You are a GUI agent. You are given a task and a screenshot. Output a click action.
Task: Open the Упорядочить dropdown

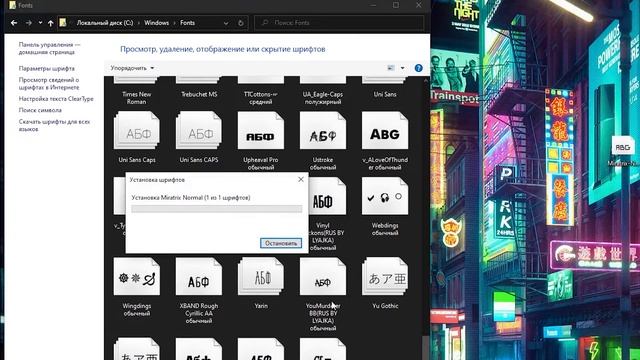[x=132, y=68]
